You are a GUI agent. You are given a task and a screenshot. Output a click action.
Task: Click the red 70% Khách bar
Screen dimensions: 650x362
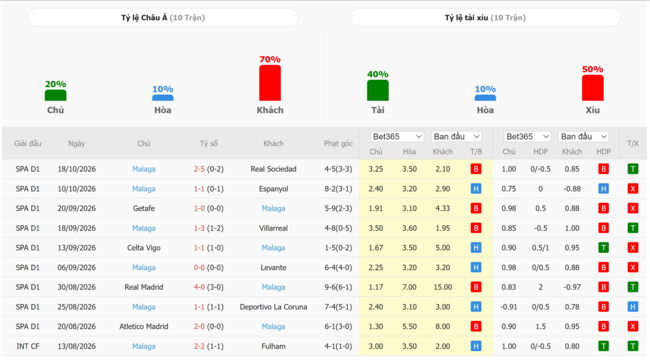pos(270,83)
